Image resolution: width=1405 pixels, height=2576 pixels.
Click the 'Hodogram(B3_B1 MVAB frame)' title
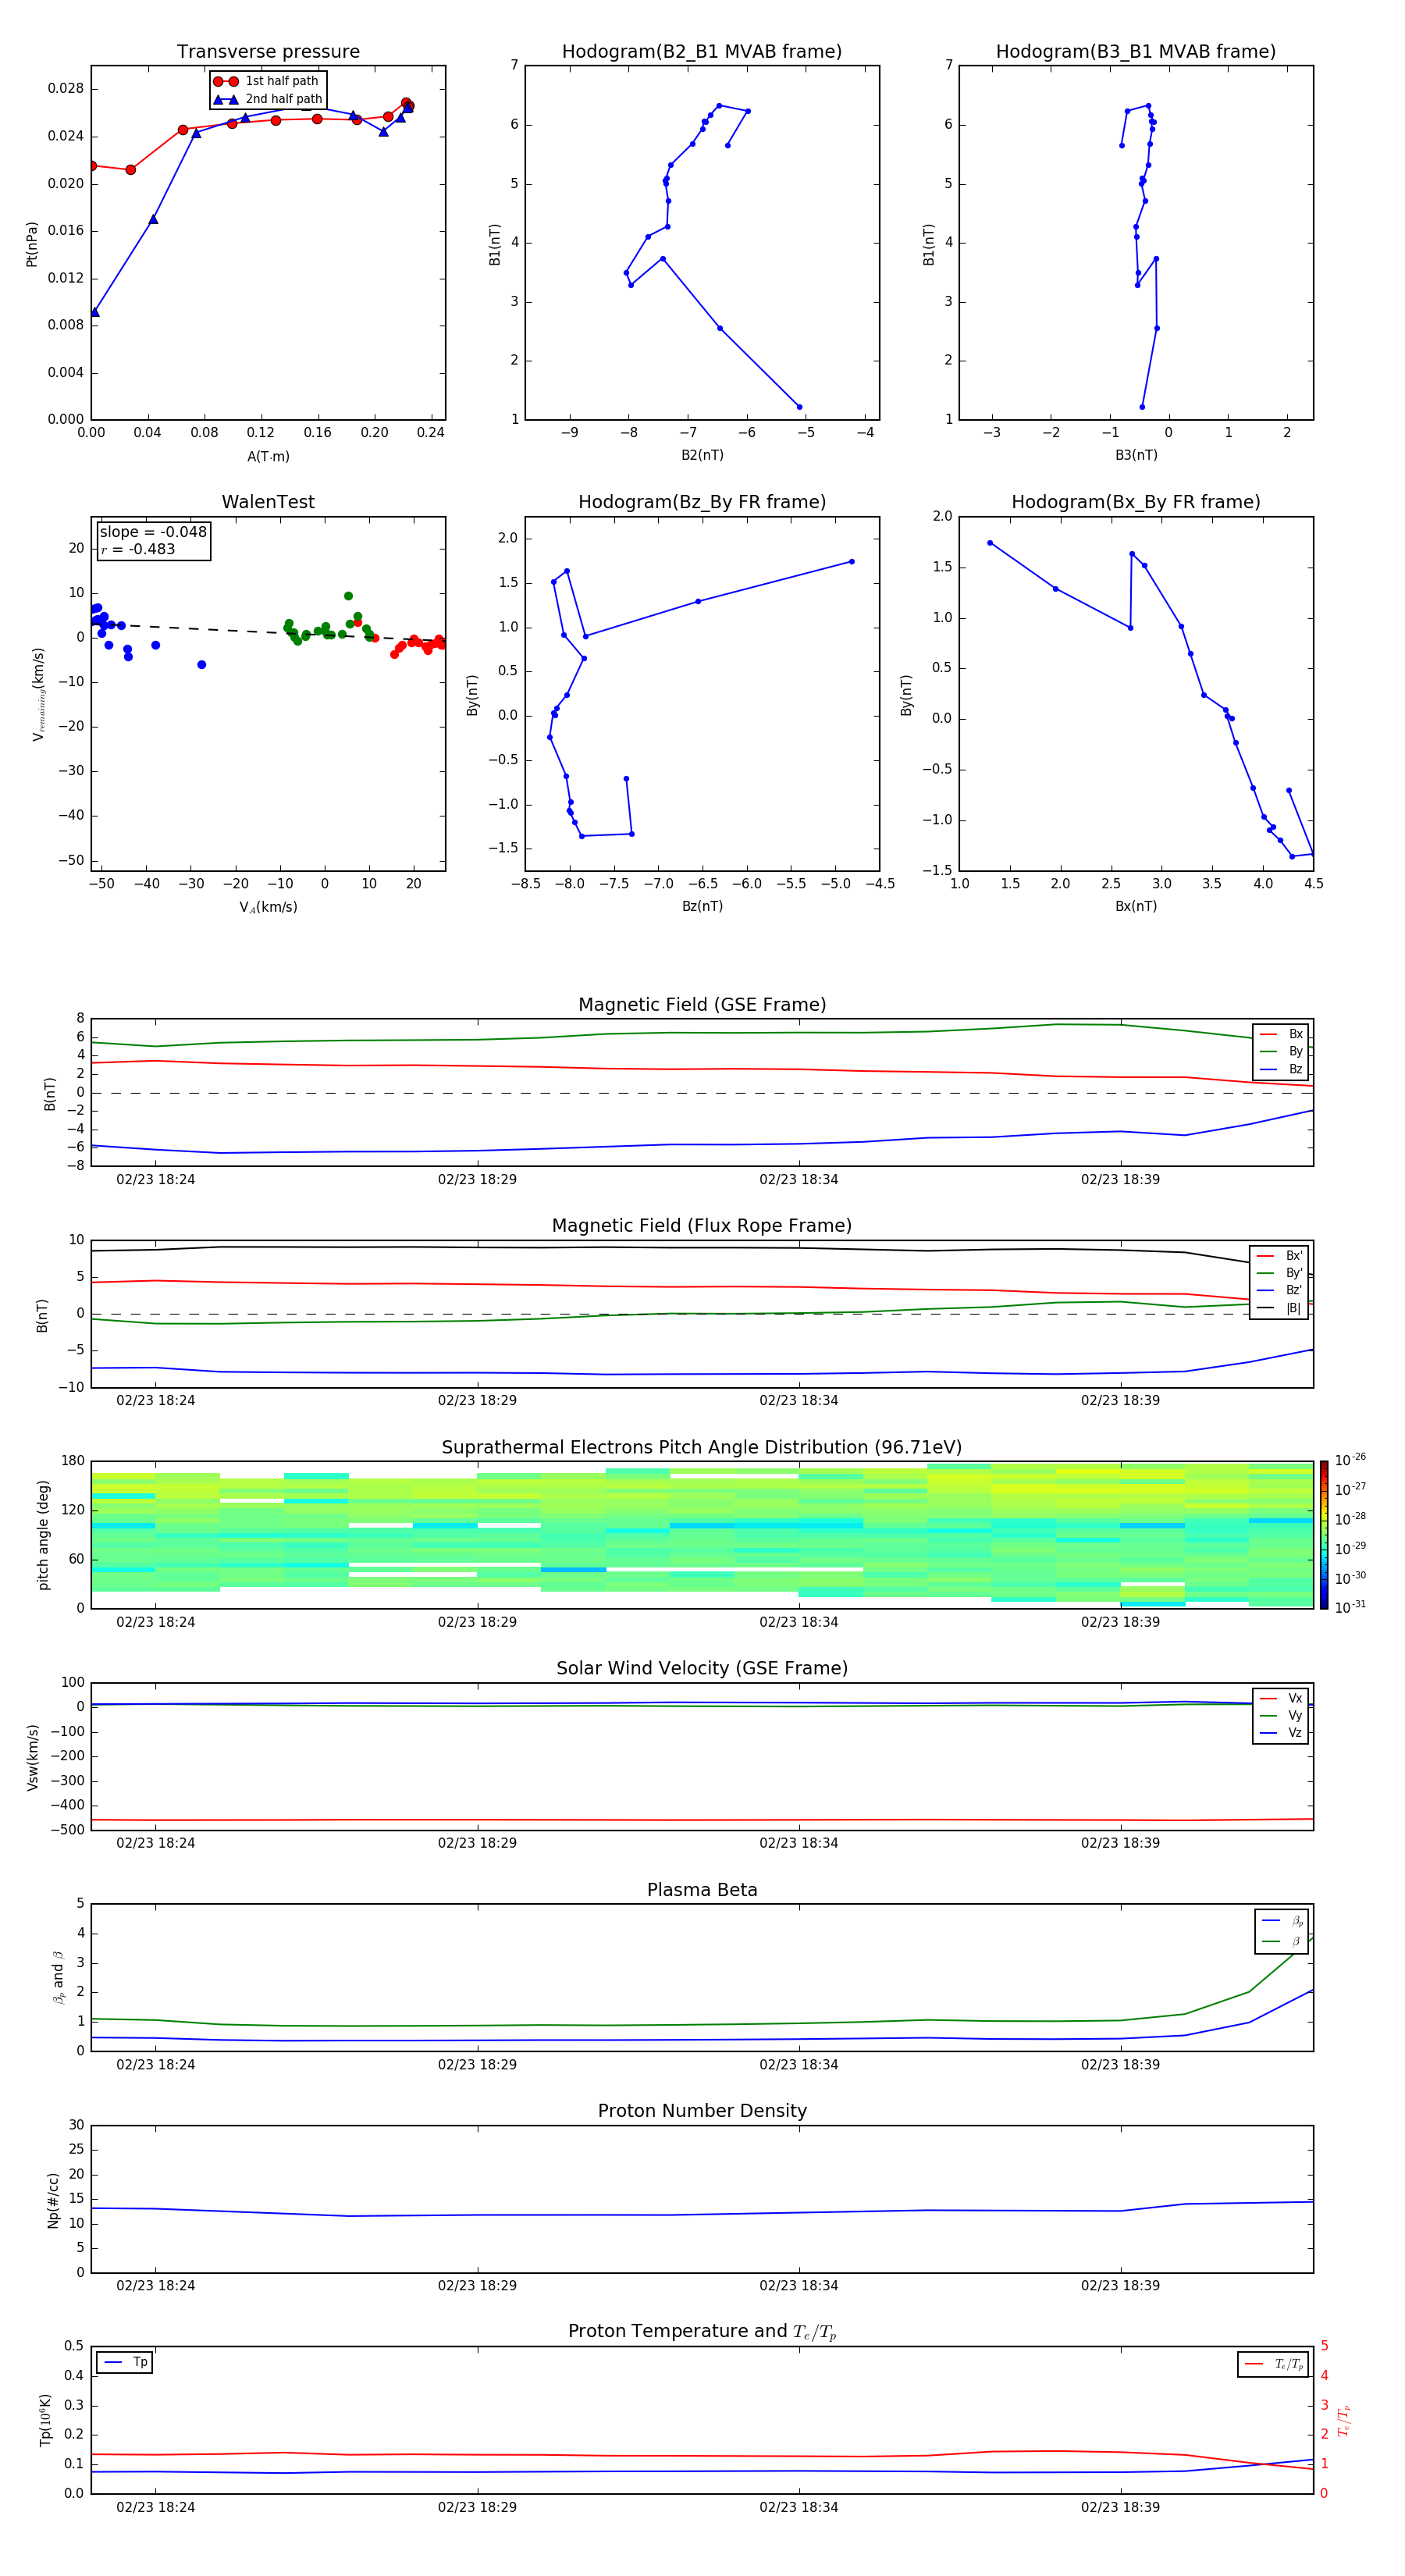click(x=1136, y=52)
